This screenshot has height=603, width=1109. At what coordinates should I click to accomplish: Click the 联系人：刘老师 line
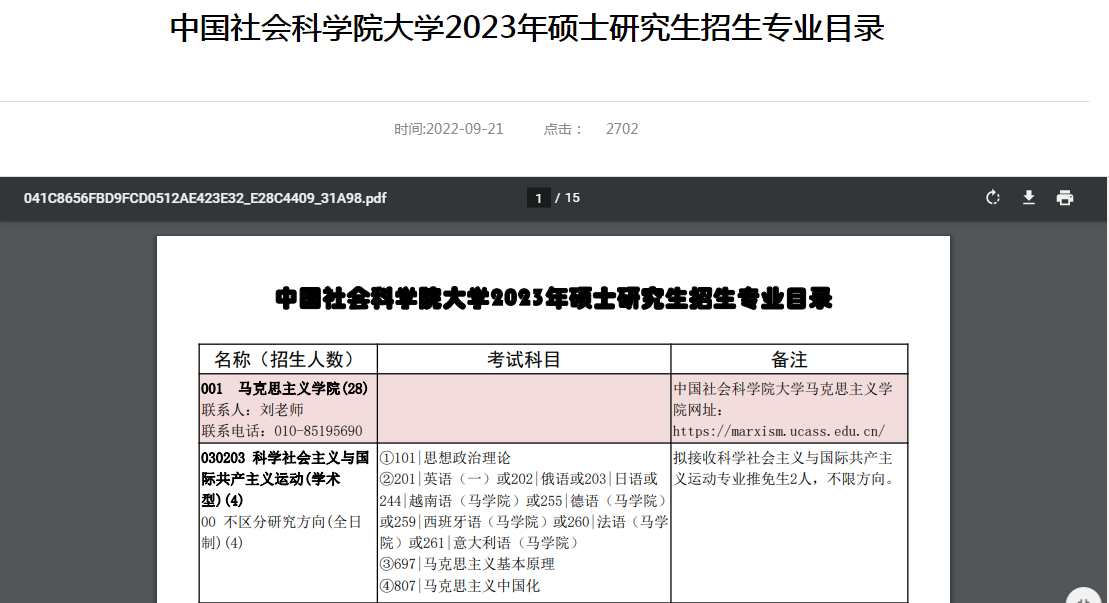coord(252,410)
